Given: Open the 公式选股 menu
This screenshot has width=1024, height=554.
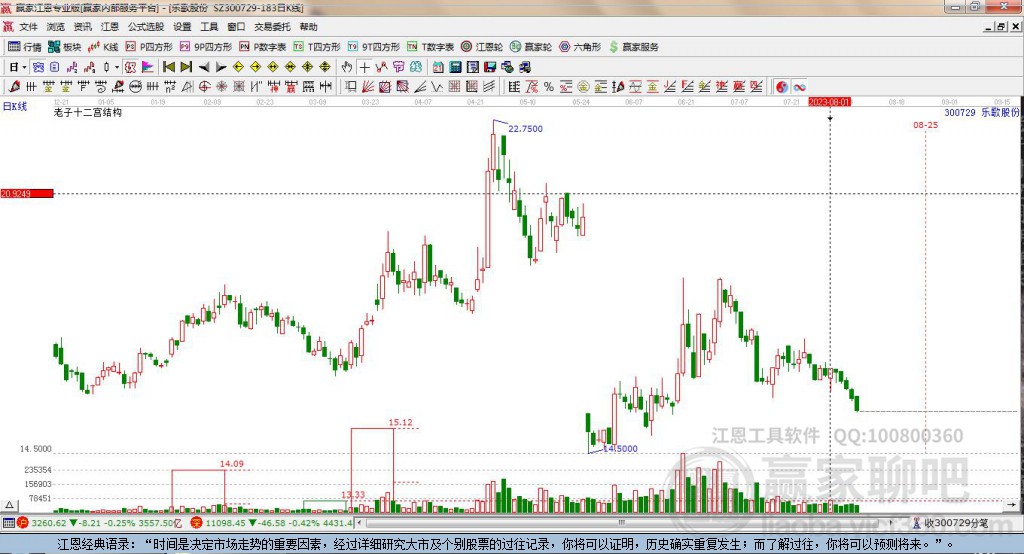Looking at the screenshot, I should (146, 27).
